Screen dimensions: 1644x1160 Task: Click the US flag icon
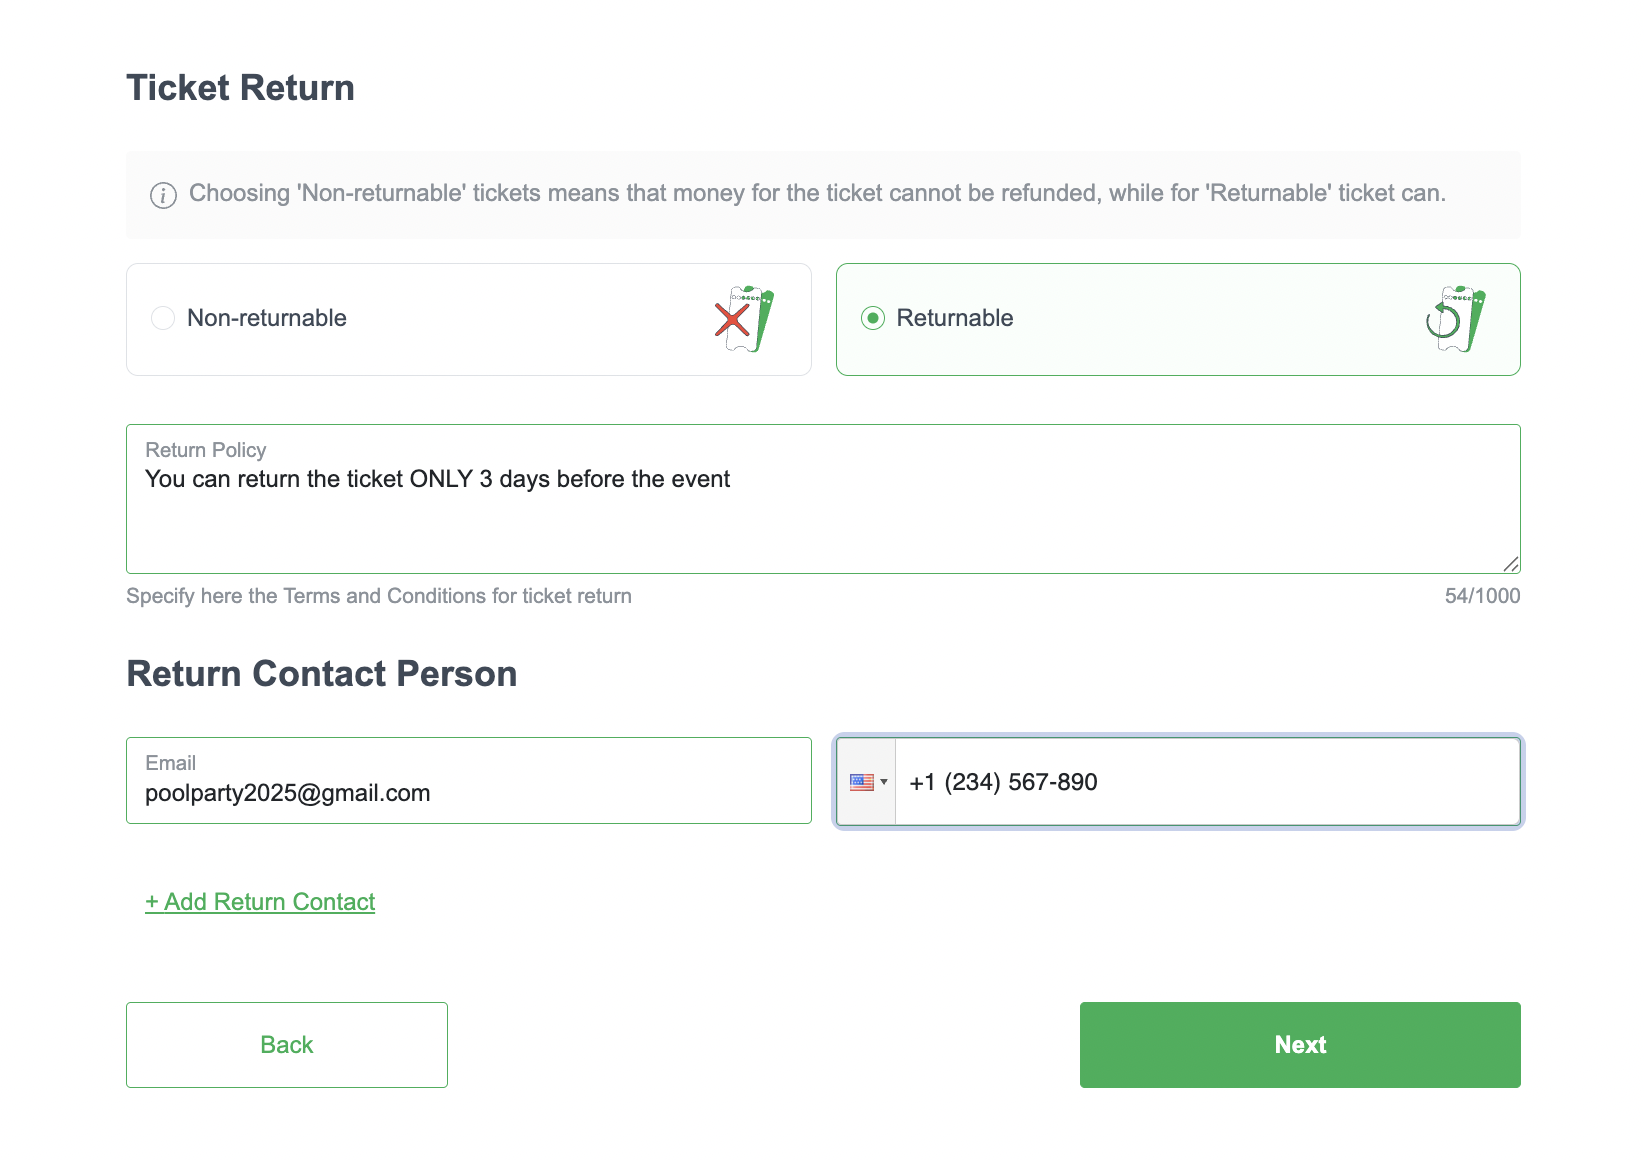861,782
